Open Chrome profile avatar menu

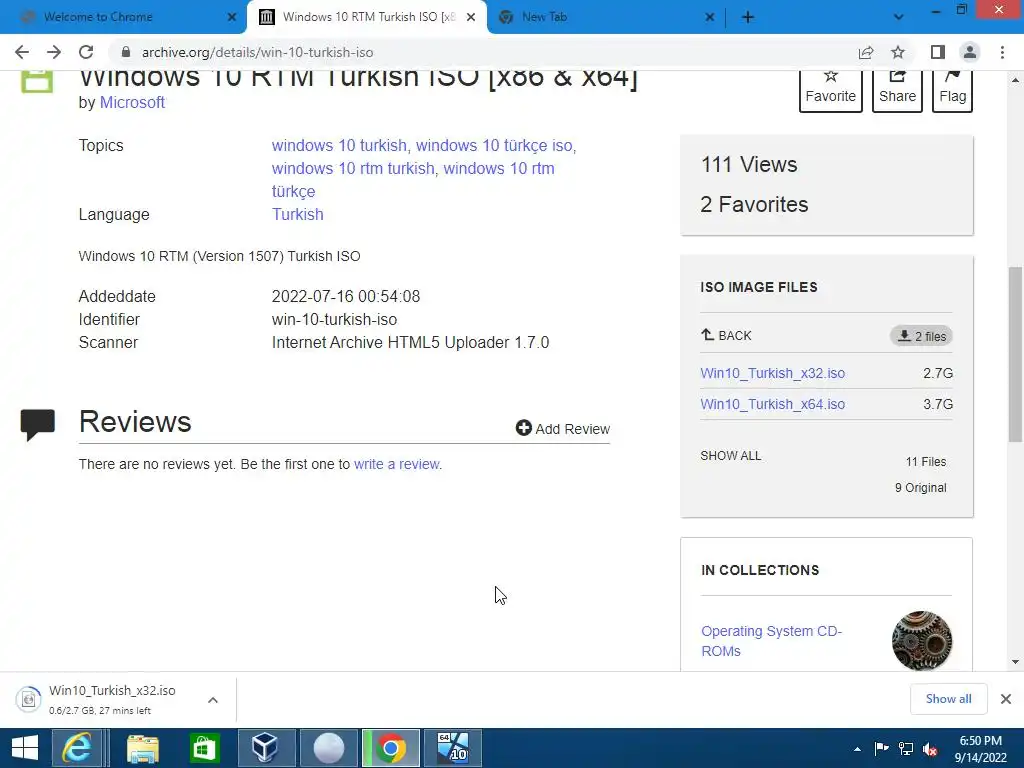[970, 52]
